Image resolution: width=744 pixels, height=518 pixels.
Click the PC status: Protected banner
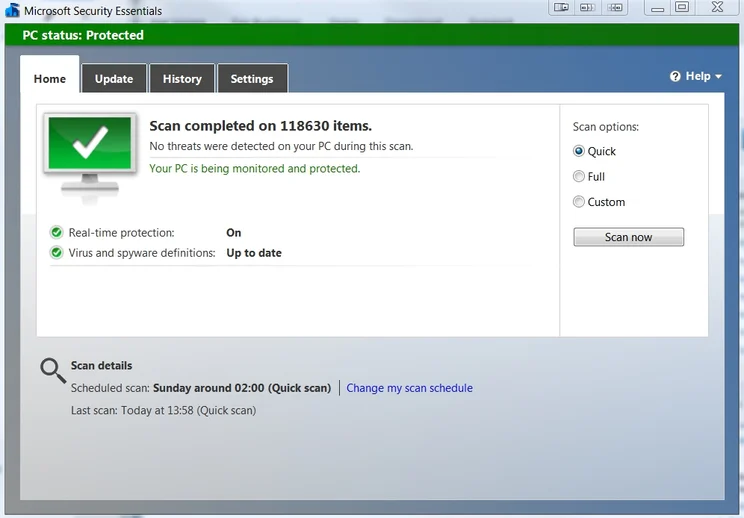(372, 35)
